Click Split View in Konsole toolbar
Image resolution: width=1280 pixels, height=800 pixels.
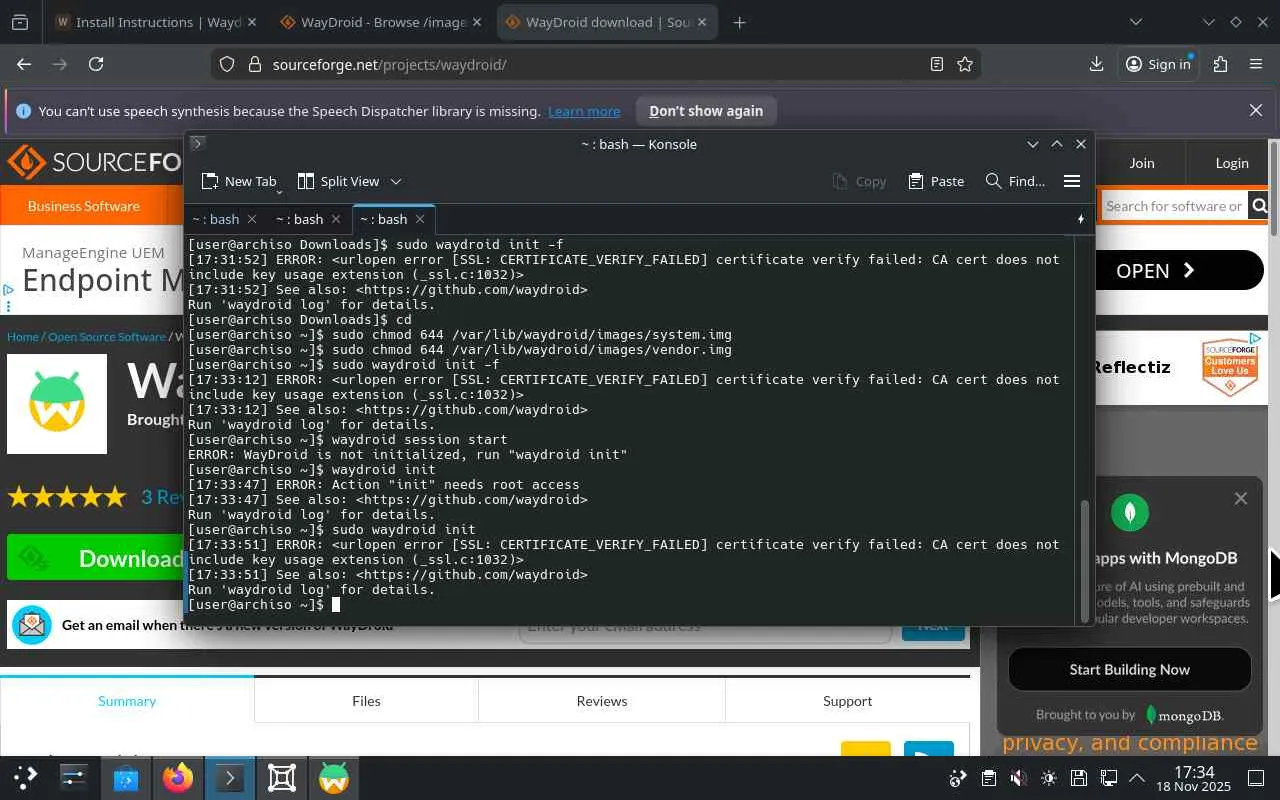click(338, 181)
